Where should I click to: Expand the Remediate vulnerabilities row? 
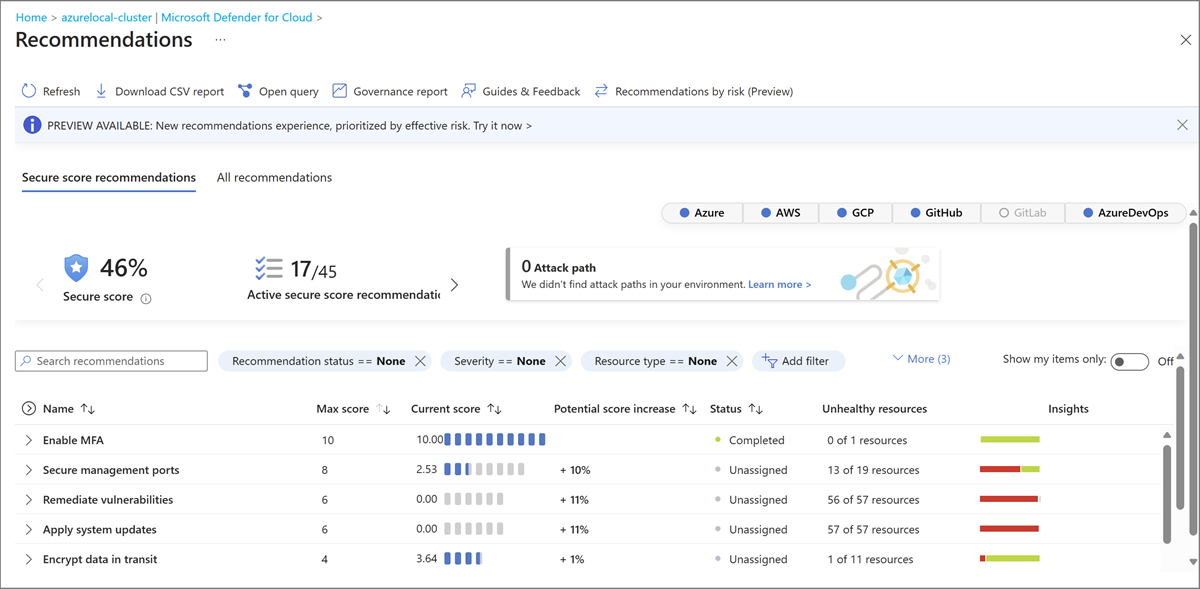(29, 500)
